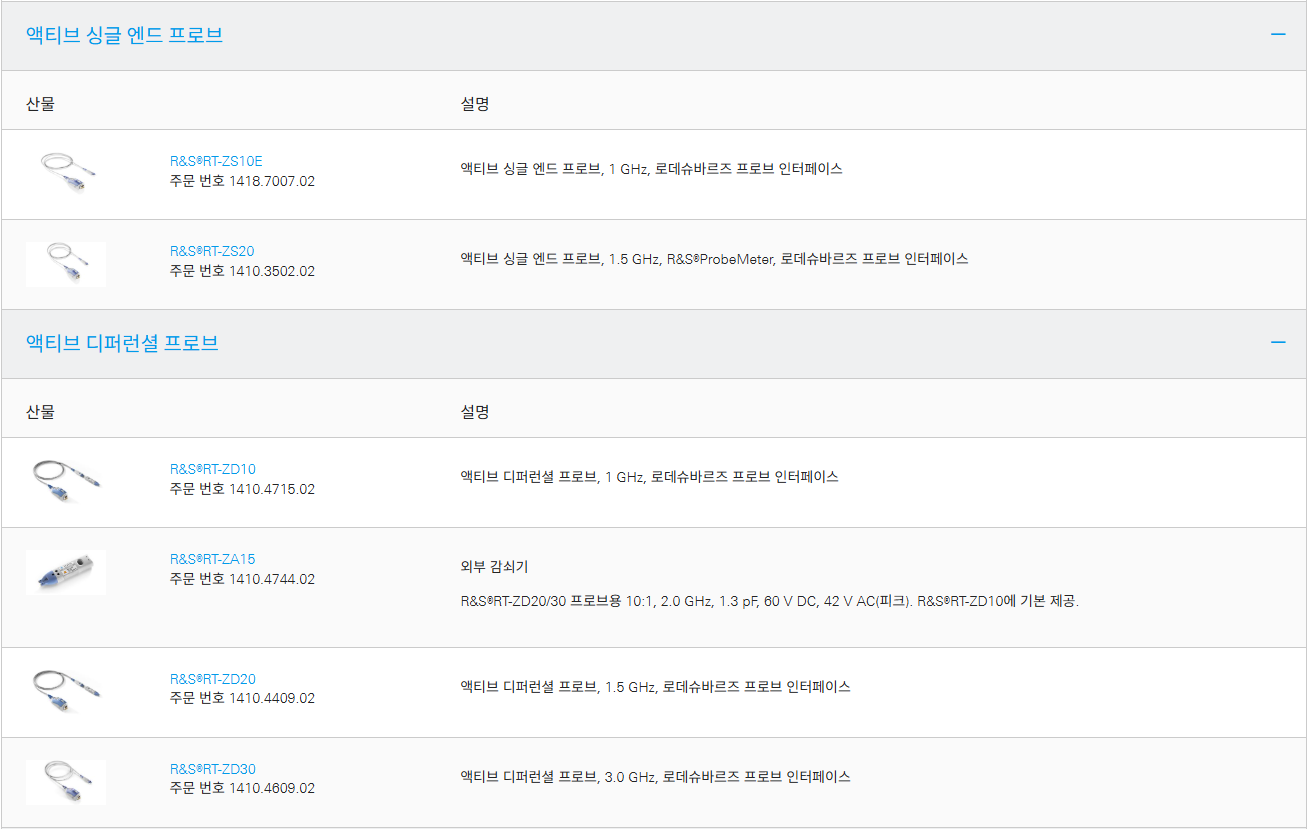
Task: Click the RT-ZS10E probe thumbnail image
Action: pyautogui.click(x=66, y=172)
